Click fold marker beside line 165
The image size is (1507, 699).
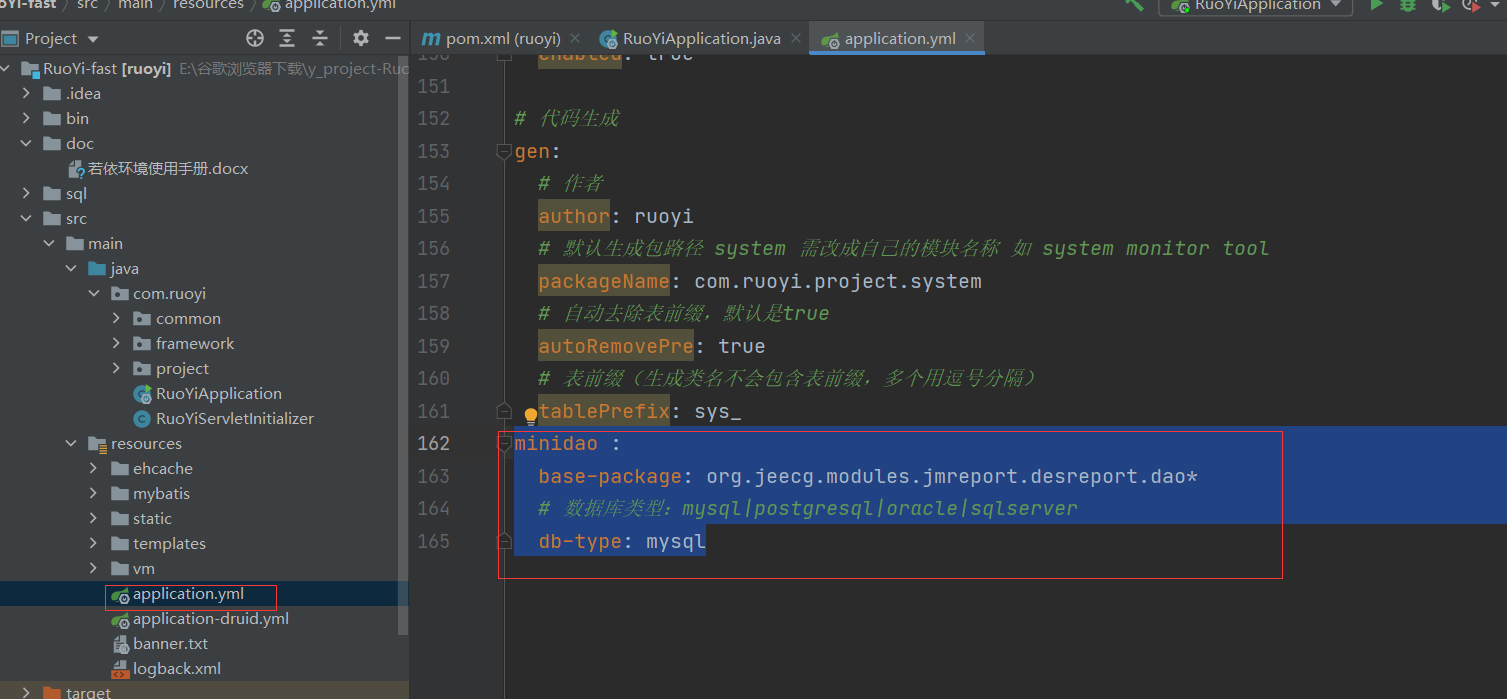pos(505,541)
